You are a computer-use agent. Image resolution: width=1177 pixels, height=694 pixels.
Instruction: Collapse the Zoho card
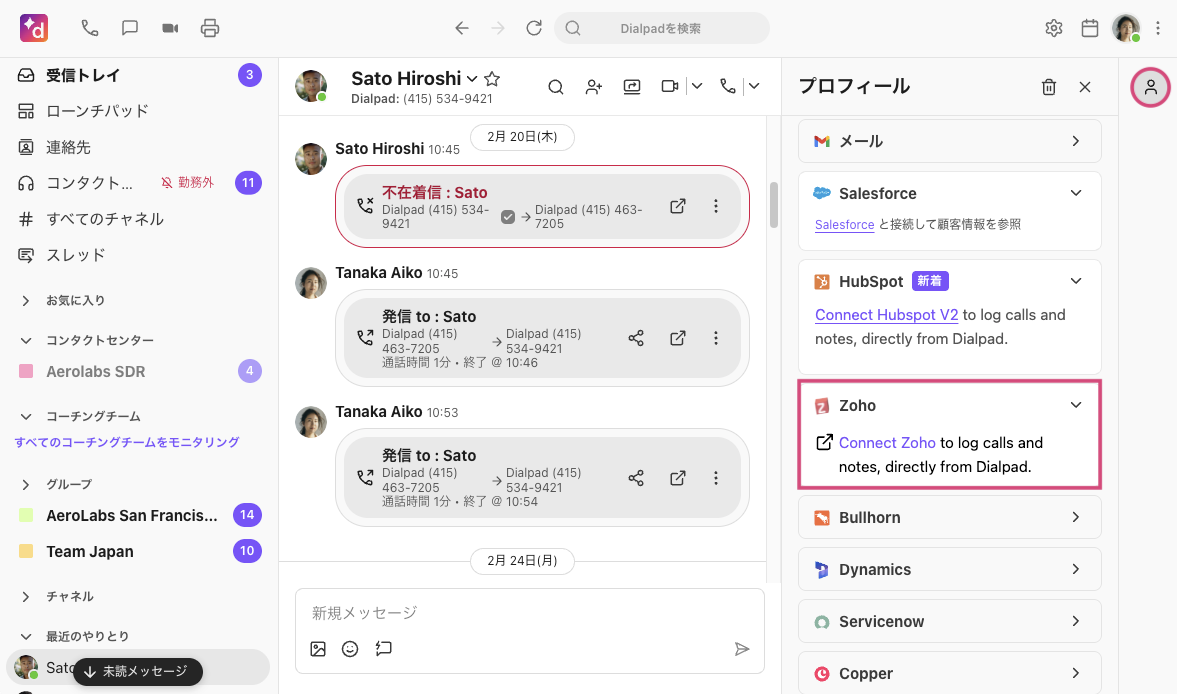pyautogui.click(x=1076, y=405)
